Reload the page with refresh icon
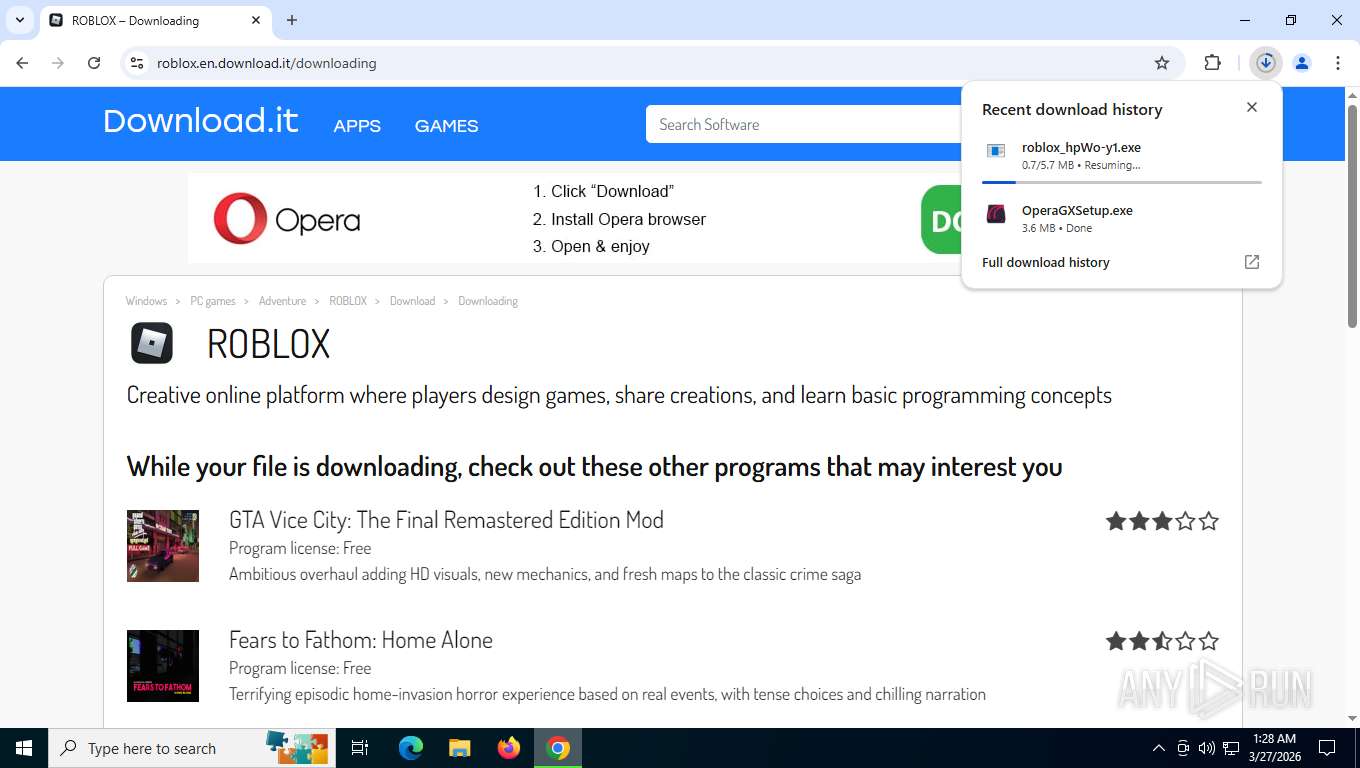Image resolution: width=1360 pixels, height=768 pixels. tap(94, 63)
